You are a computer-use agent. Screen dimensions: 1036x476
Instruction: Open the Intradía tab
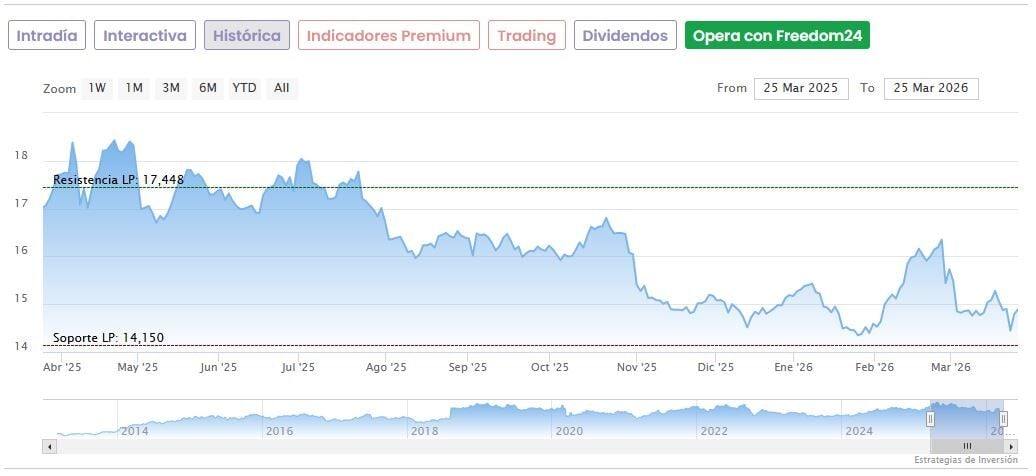point(47,36)
